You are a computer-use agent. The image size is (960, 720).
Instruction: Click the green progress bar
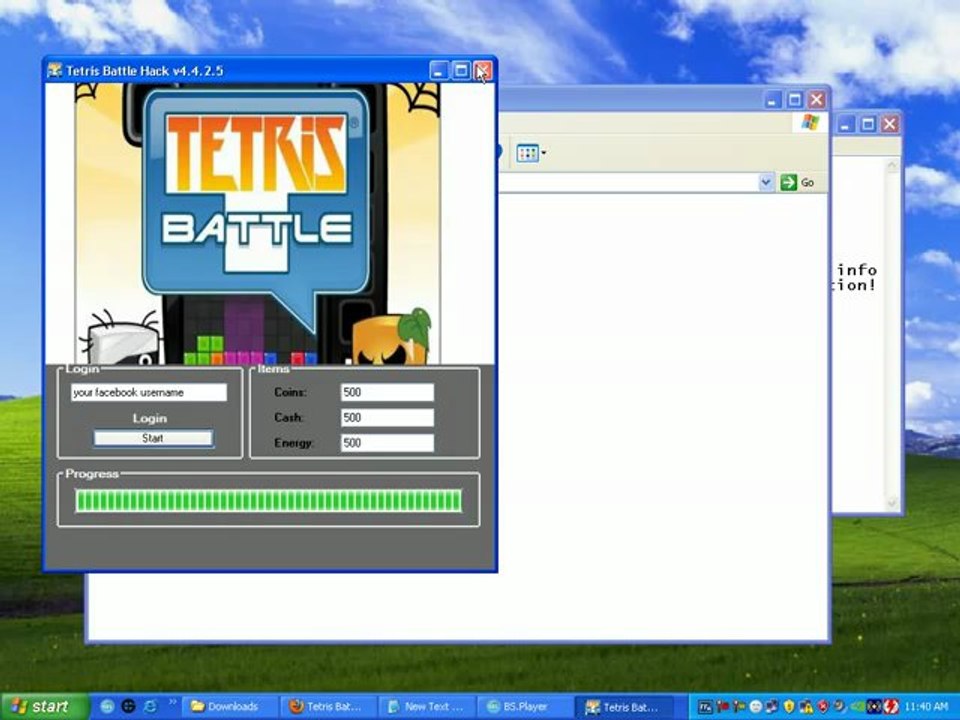point(268,501)
